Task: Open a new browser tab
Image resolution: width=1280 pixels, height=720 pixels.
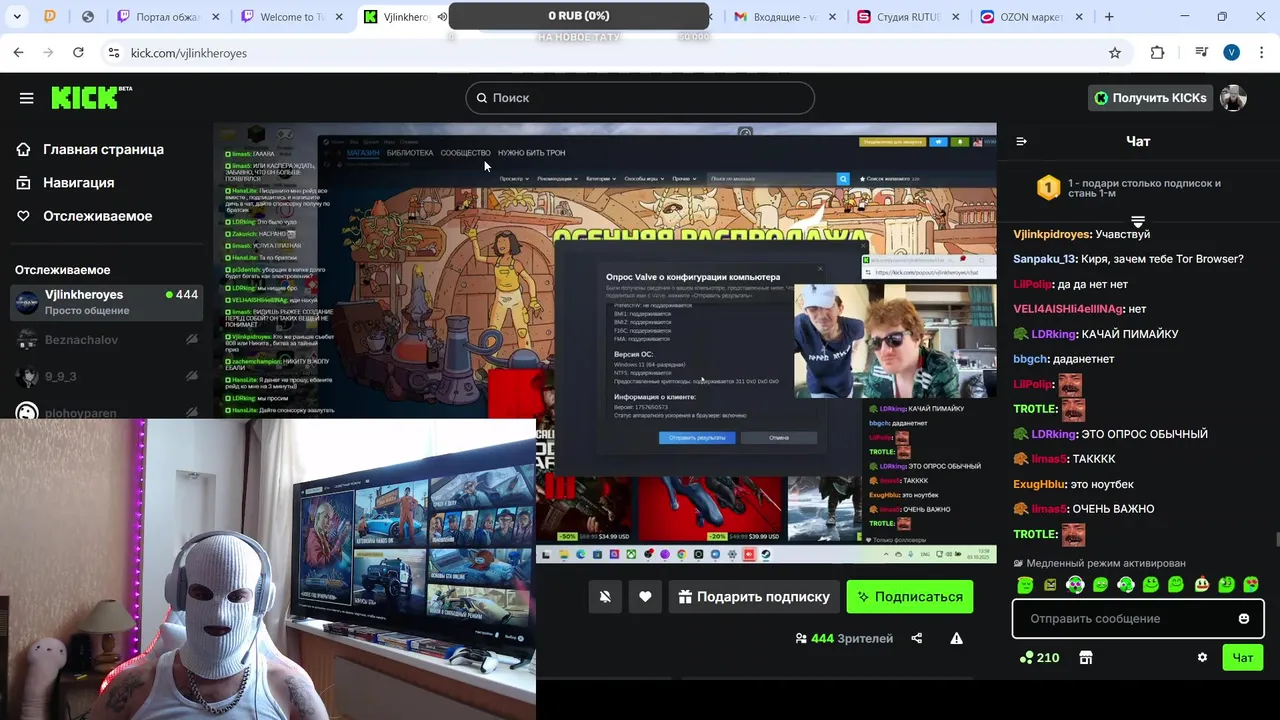Action: click(1109, 17)
